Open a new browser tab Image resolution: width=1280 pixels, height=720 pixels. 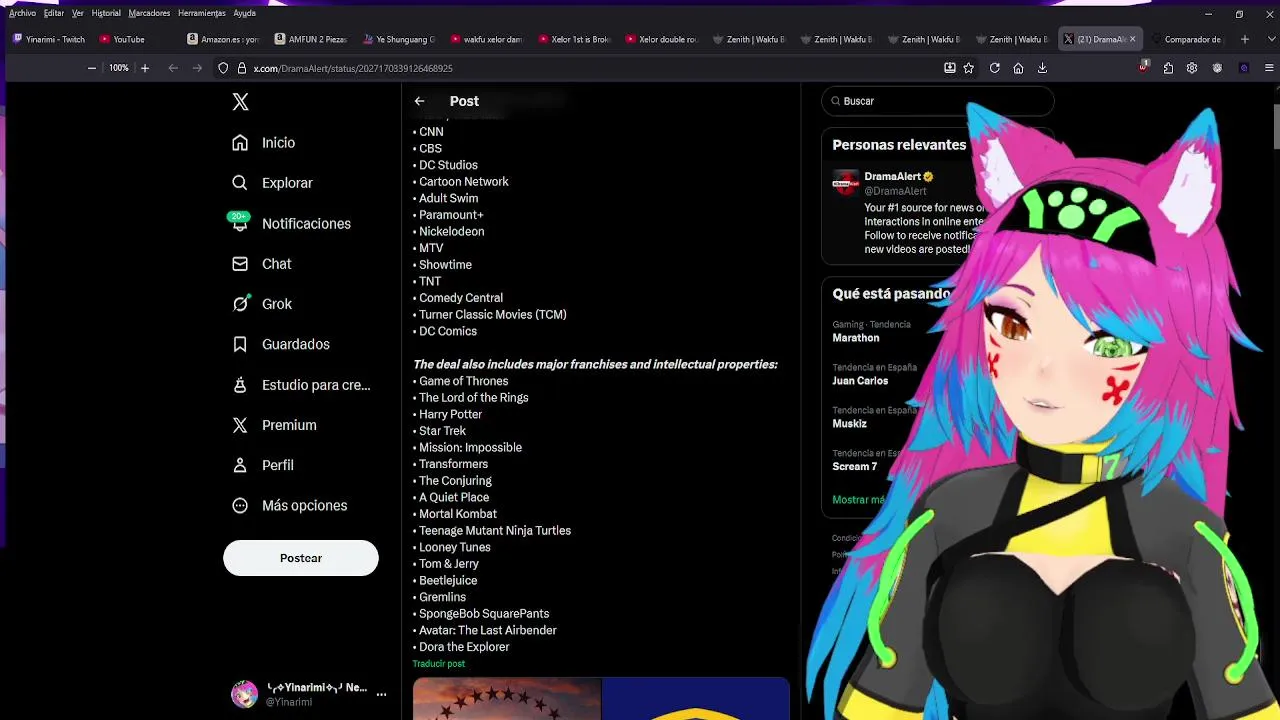[1244, 39]
